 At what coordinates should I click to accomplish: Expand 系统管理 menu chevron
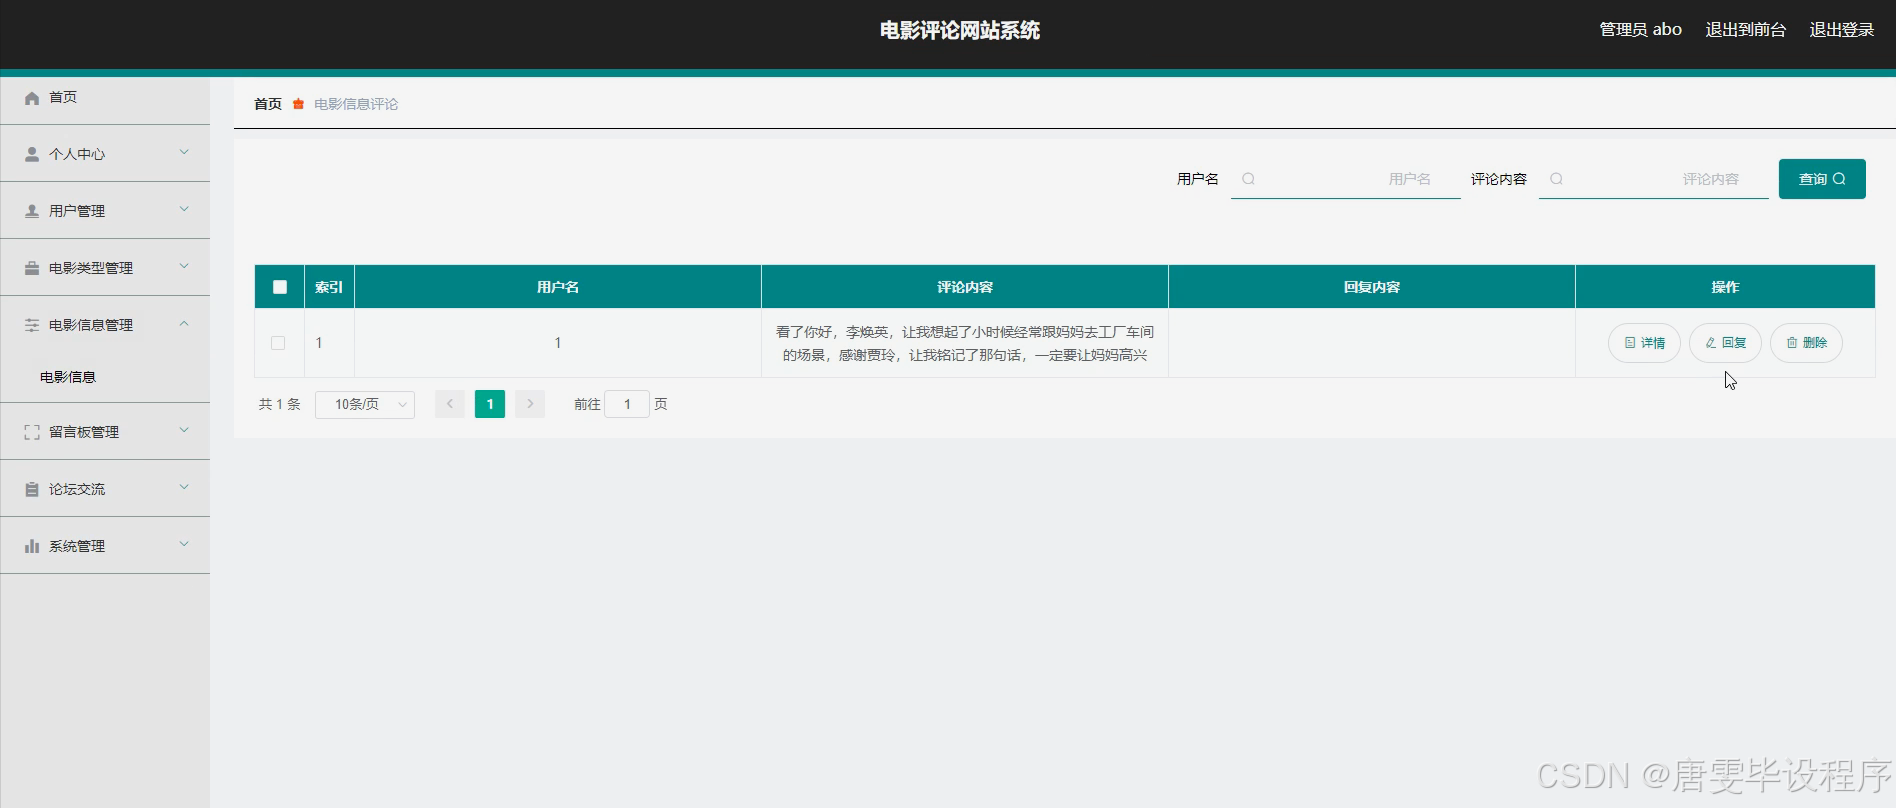click(x=184, y=544)
